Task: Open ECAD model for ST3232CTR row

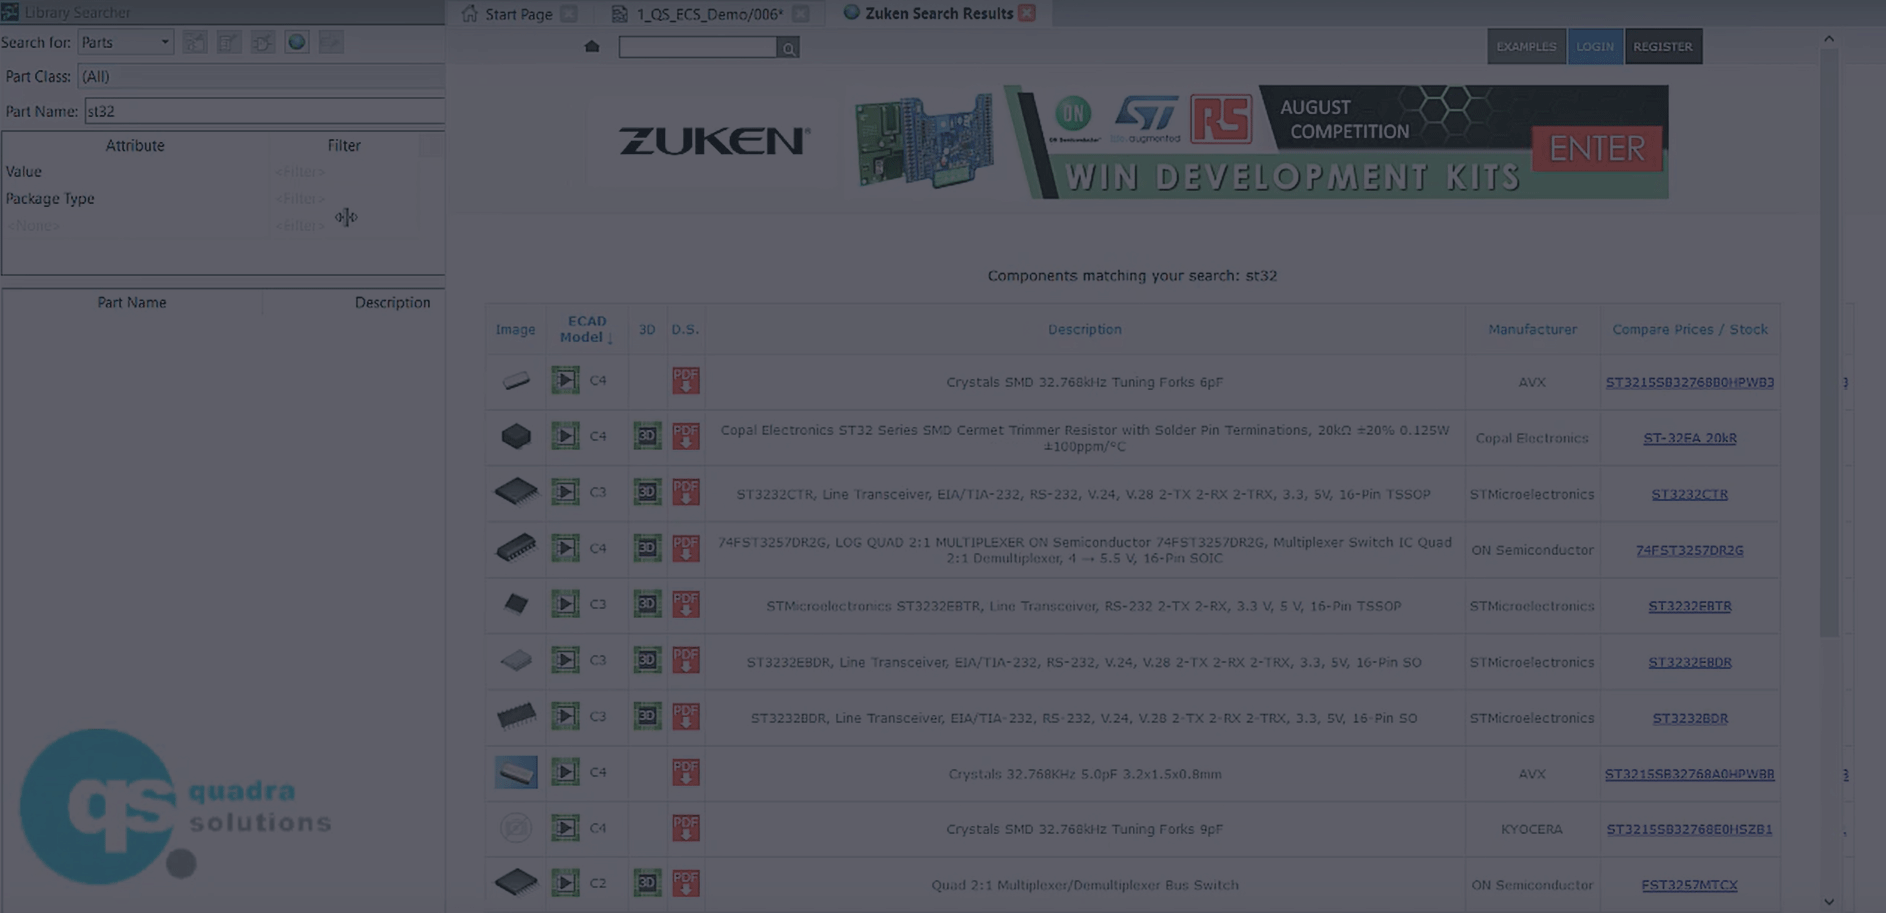Action: point(565,492)
